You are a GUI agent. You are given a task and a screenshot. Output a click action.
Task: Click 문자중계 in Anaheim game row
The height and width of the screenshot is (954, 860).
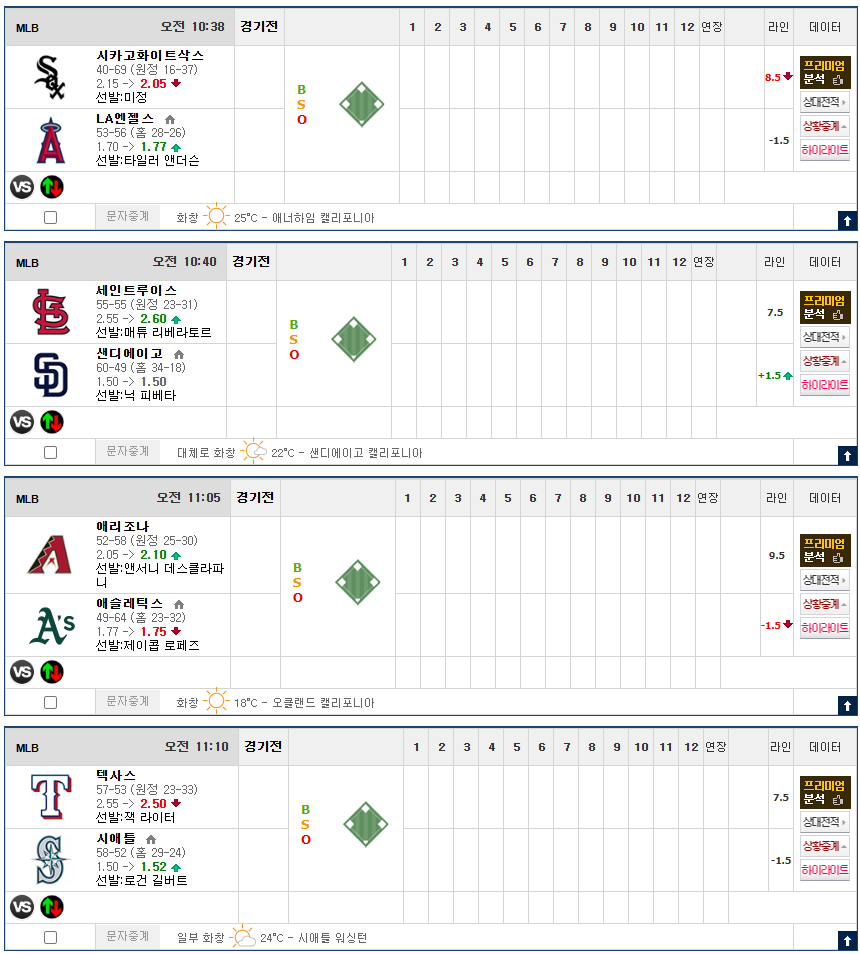click(128, 216)
